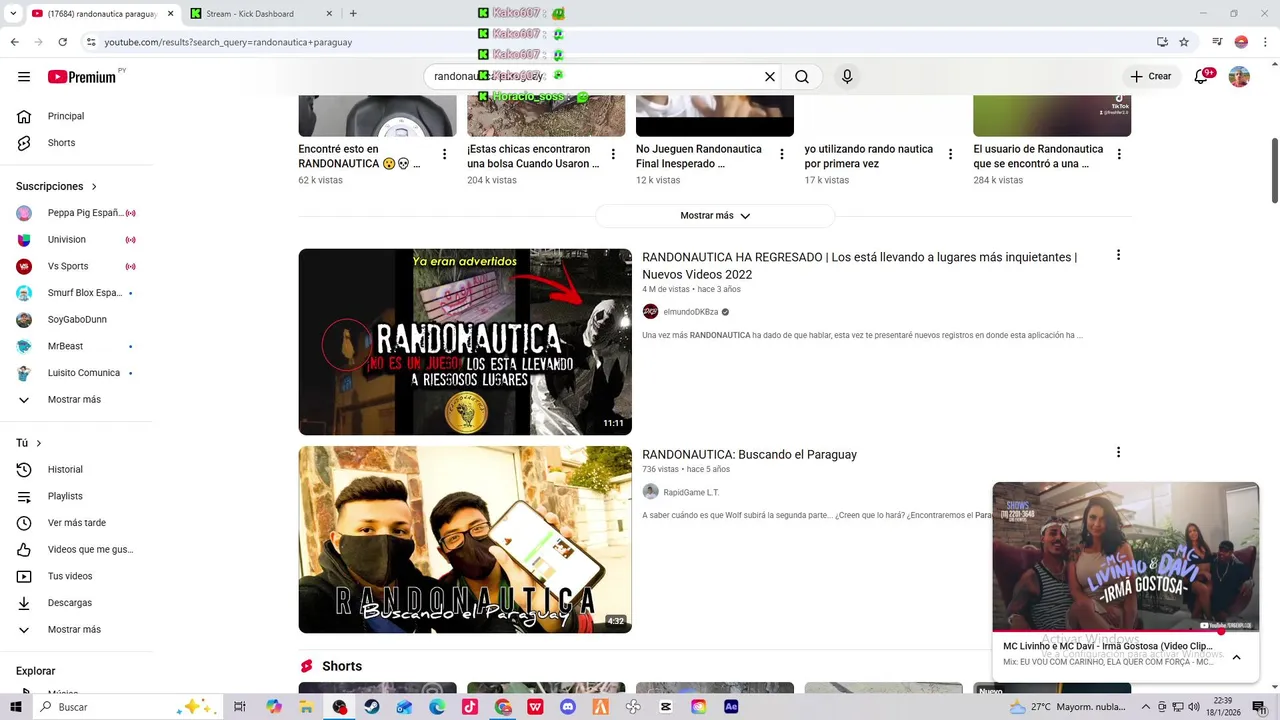Image resolution: width=1280 pixels, height=720 pixels.
Task: Open options for 'Encontré esto en RANDONAUTICA'
Action: [x=444, y=154]
